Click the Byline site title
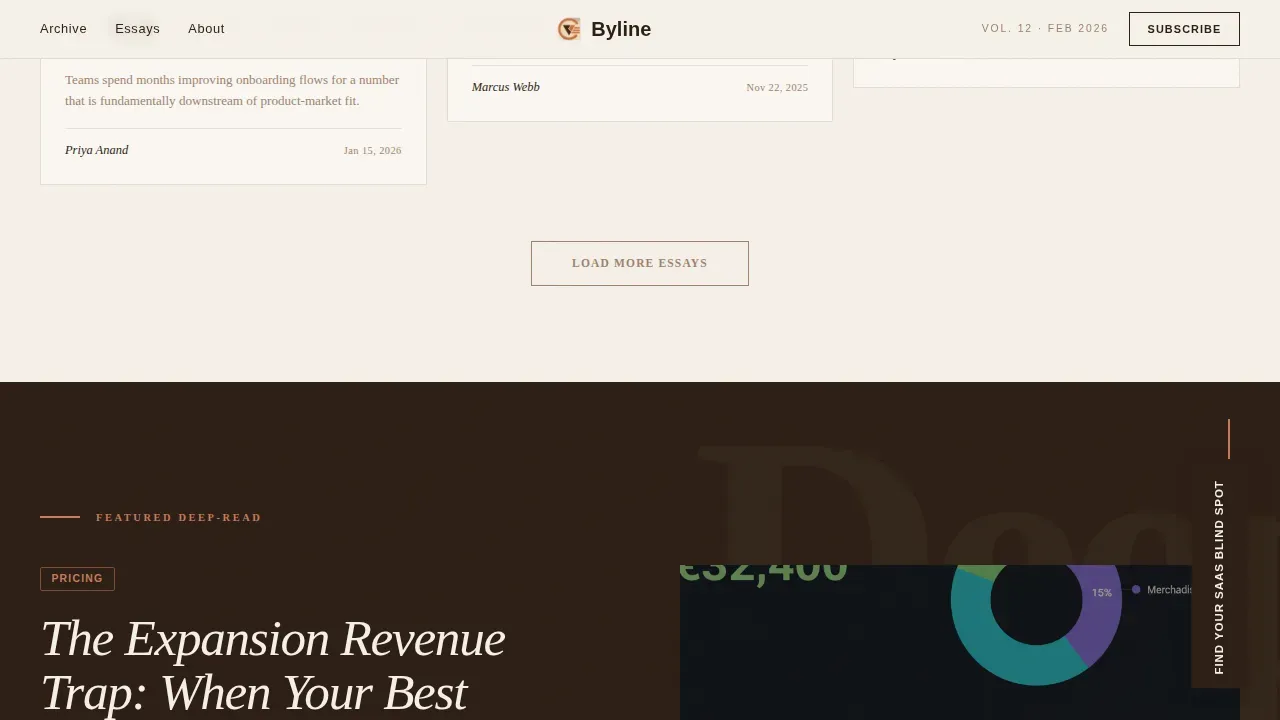Image resolution: width=1280 pixels, height=720 pixels. pyautogui.click(x=621, y=29)
